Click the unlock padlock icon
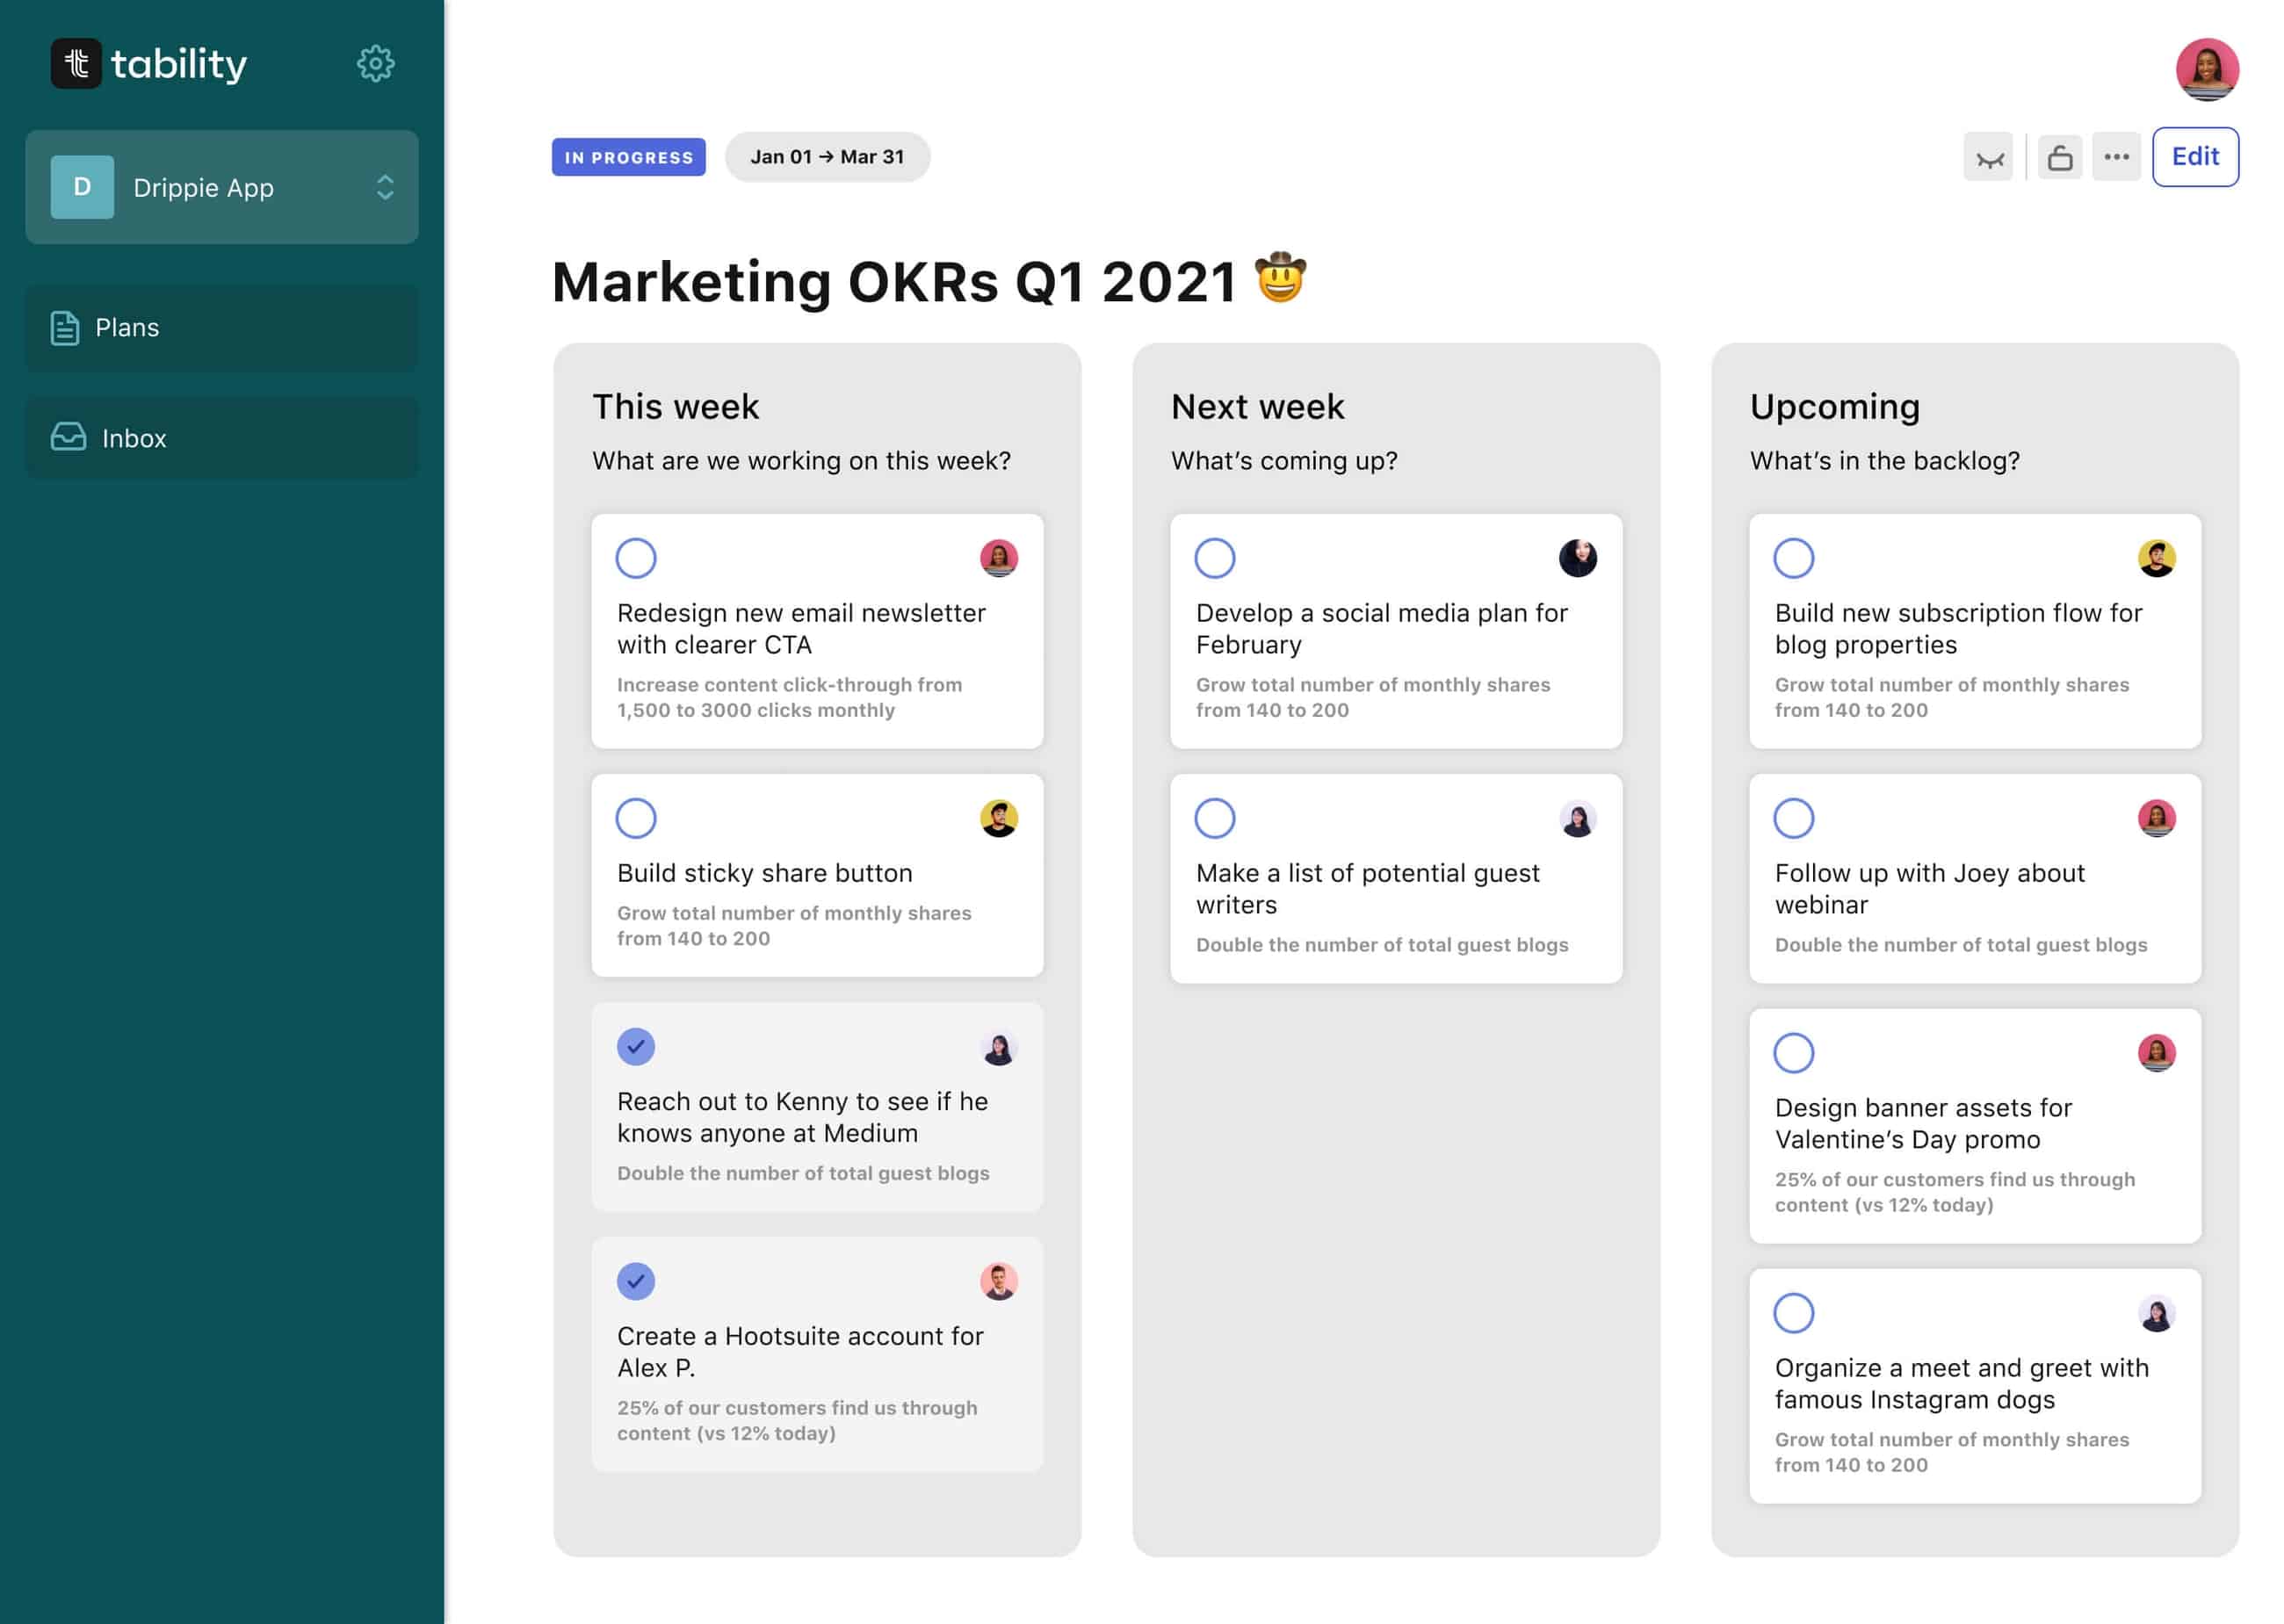Screen dimensions: 2284x1624 [x=2059, y=158]
